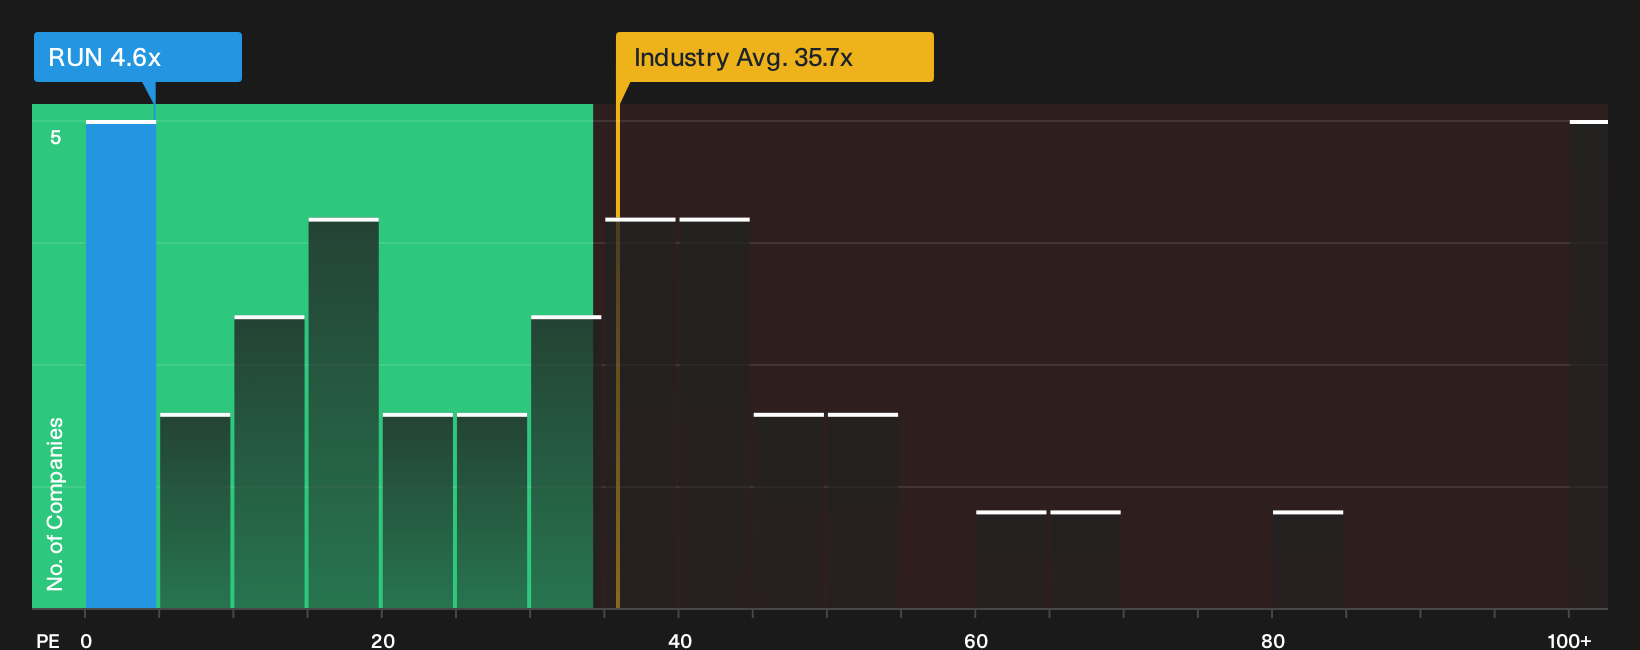The width and height of the screenshot is (1640, 650).
Task: Click the '80' x-axis tick label
Action: 1273,640
